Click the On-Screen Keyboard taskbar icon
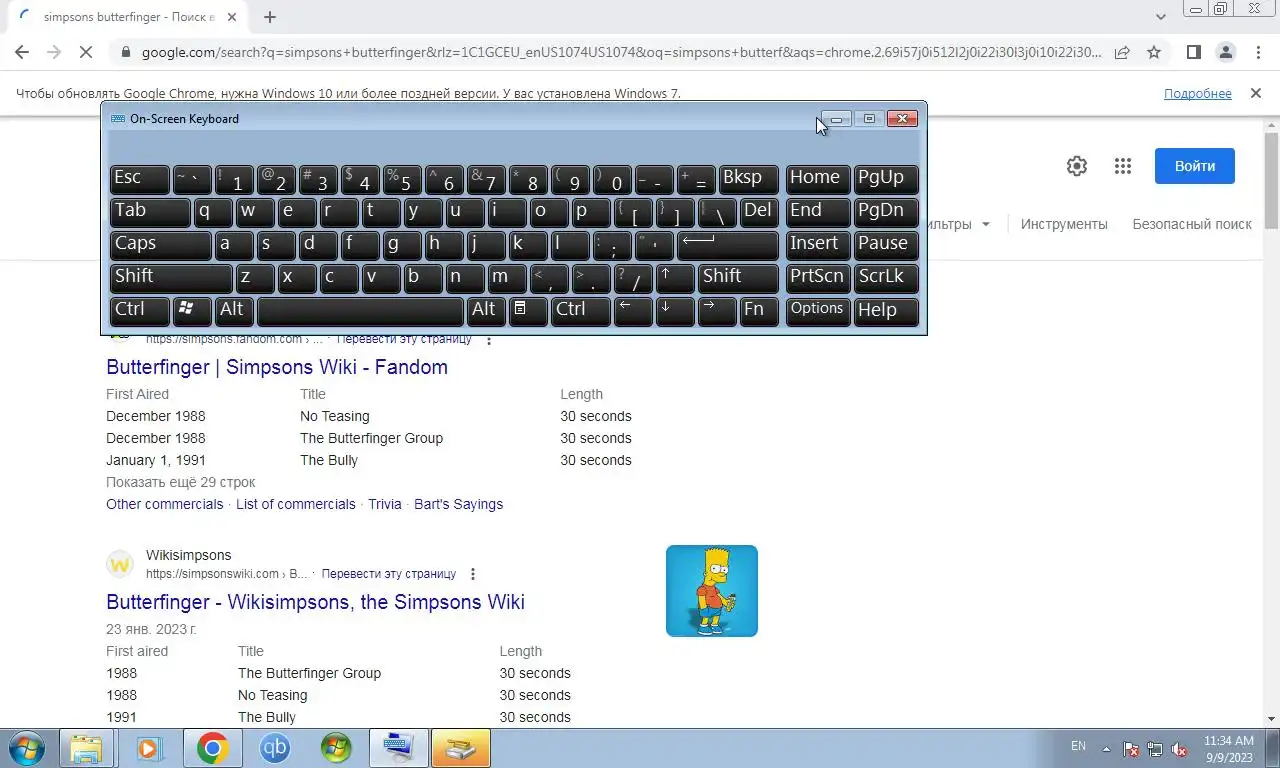 coord(398,748)
